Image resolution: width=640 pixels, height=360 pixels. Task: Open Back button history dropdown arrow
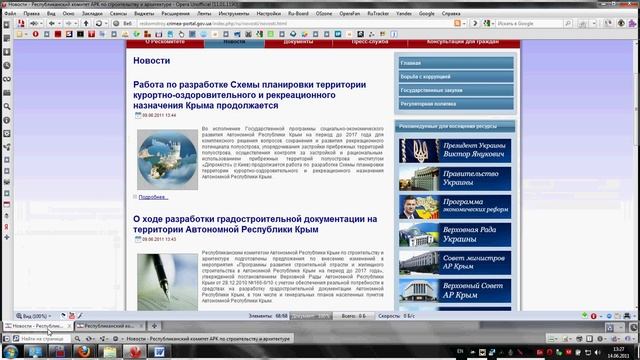[x=59, y=24]
